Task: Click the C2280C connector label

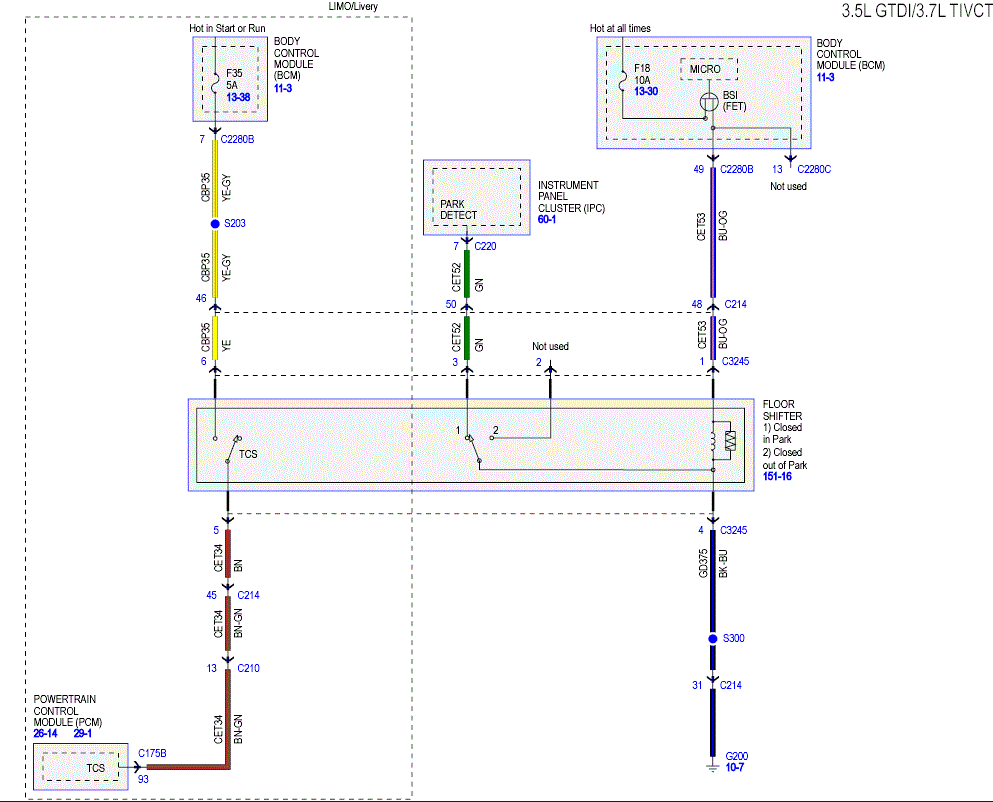Action: click(x=814, y=169)
